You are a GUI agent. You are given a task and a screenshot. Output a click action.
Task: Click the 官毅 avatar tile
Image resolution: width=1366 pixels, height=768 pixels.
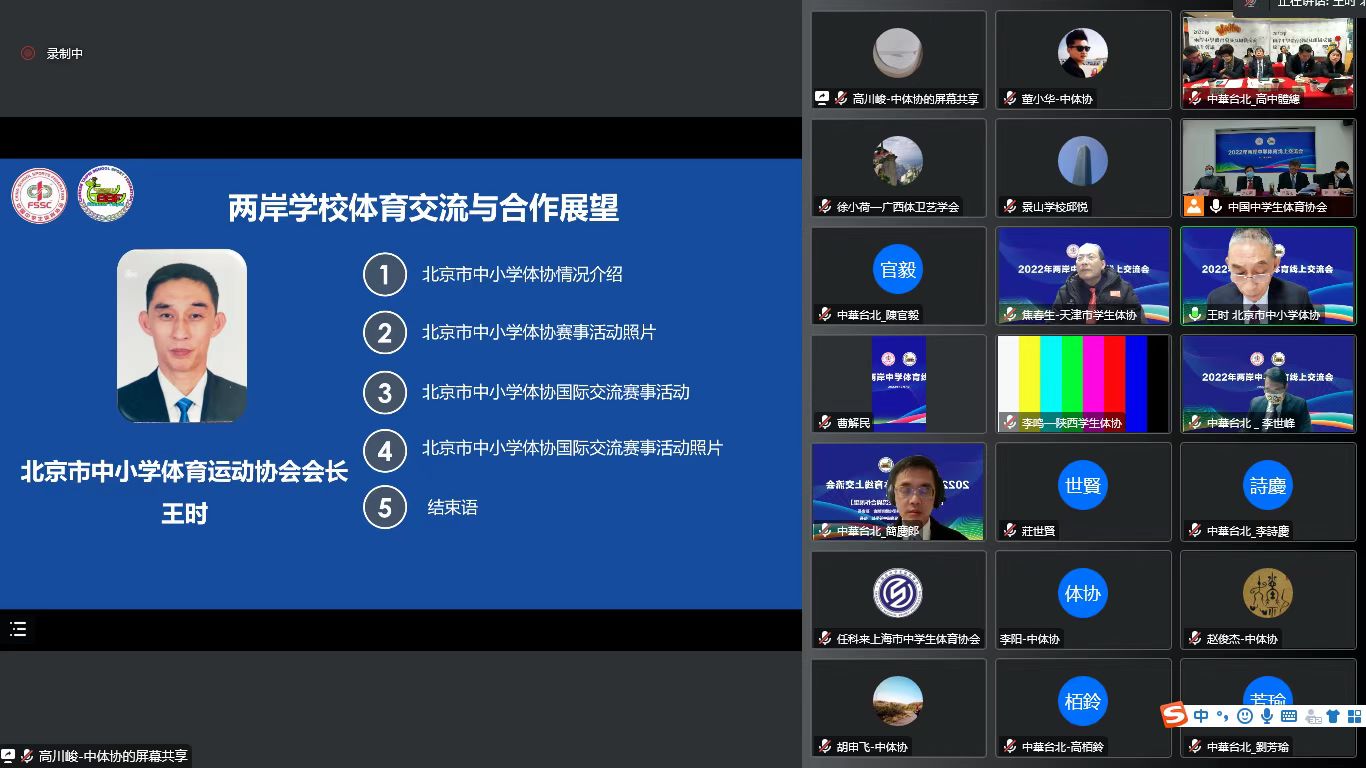coord(898,275)
